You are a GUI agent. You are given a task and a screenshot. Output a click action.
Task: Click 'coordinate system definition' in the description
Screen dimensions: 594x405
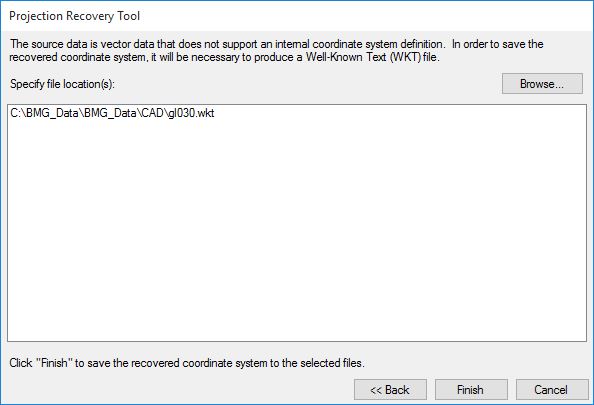coord(378,44)
